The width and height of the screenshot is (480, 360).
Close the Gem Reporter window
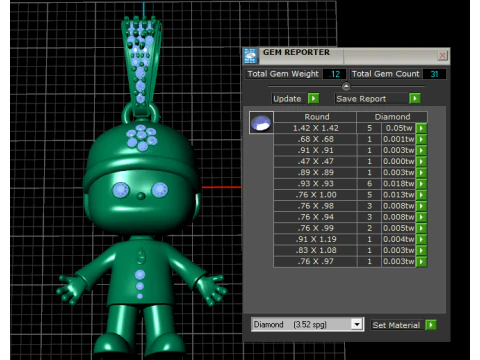coord(442,55)
